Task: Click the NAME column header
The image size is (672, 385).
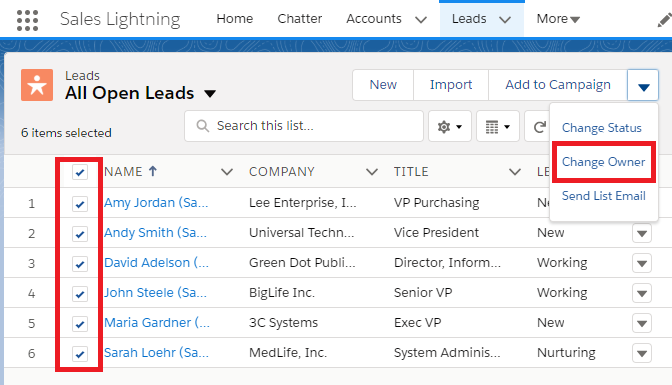Action: point(123,172)
